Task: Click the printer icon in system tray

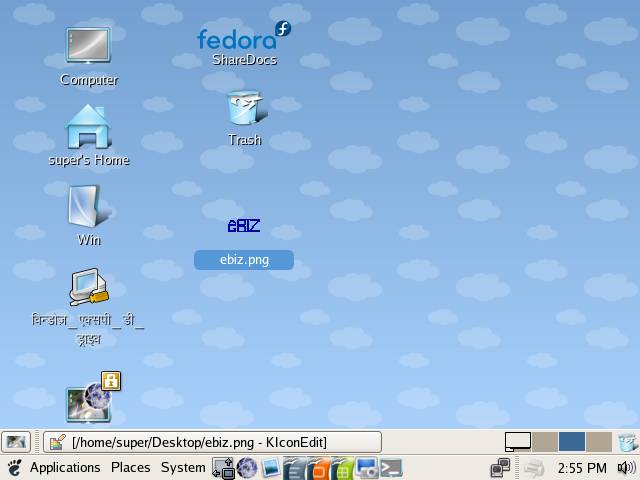Action: [534, 468]
